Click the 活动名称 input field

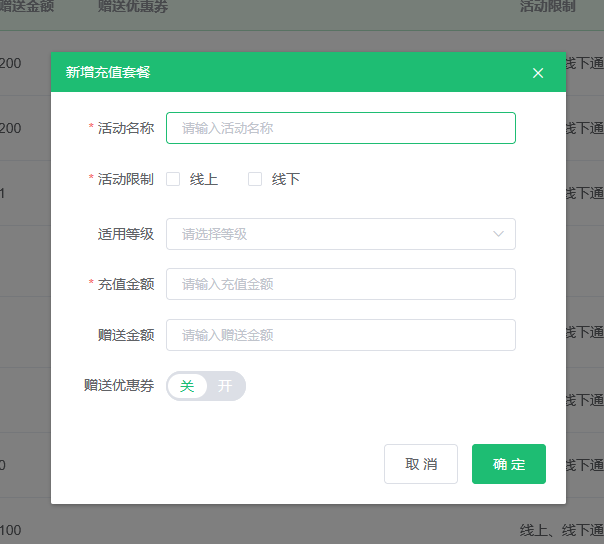click(x=340, y=128)
